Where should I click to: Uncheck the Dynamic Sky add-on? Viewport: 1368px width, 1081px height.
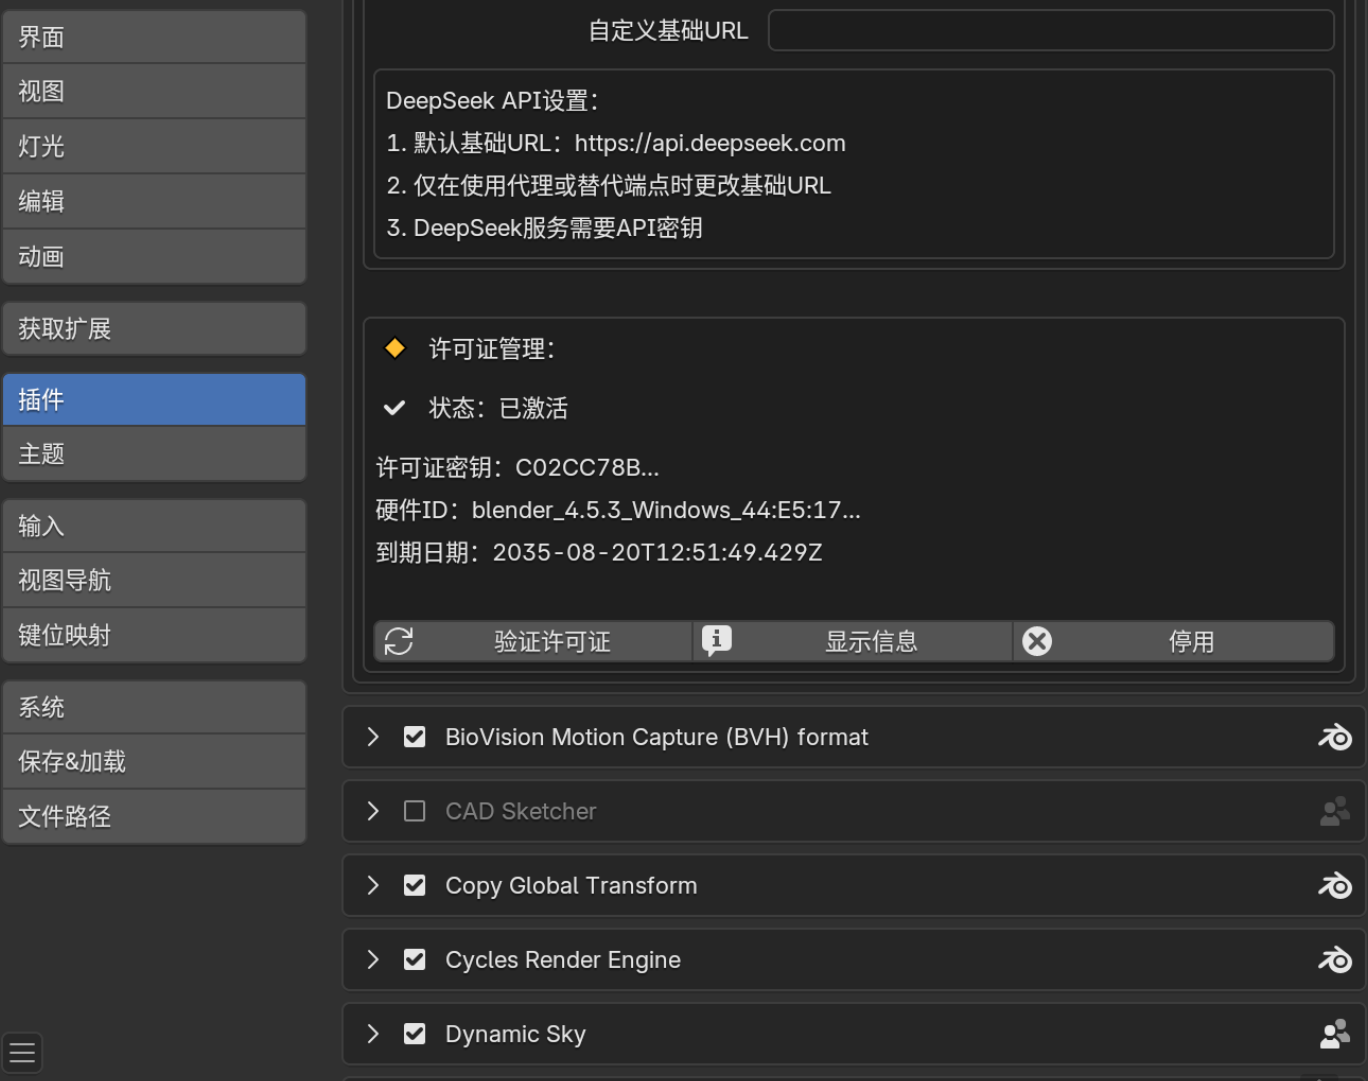414,1034
